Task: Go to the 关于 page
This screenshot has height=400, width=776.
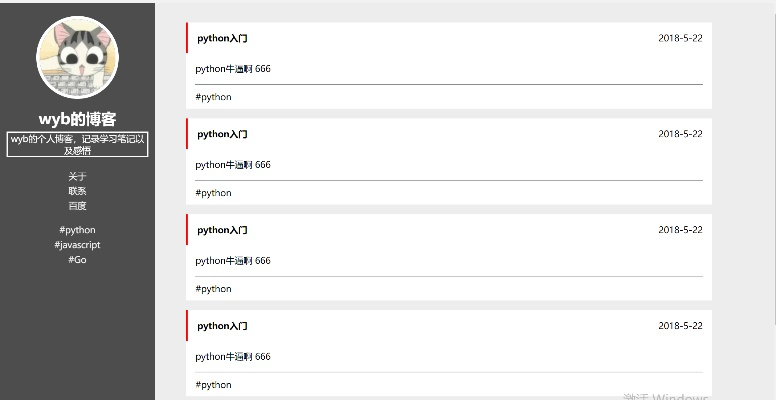Action: click(77, 176)
